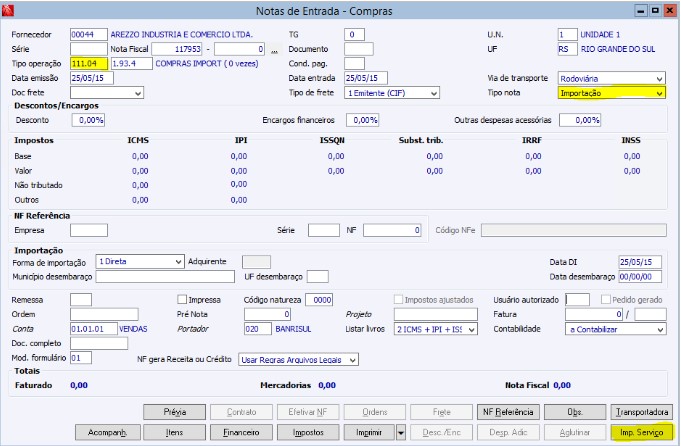Click the NF Referência button
681x446 pixels.
point(508,412)
